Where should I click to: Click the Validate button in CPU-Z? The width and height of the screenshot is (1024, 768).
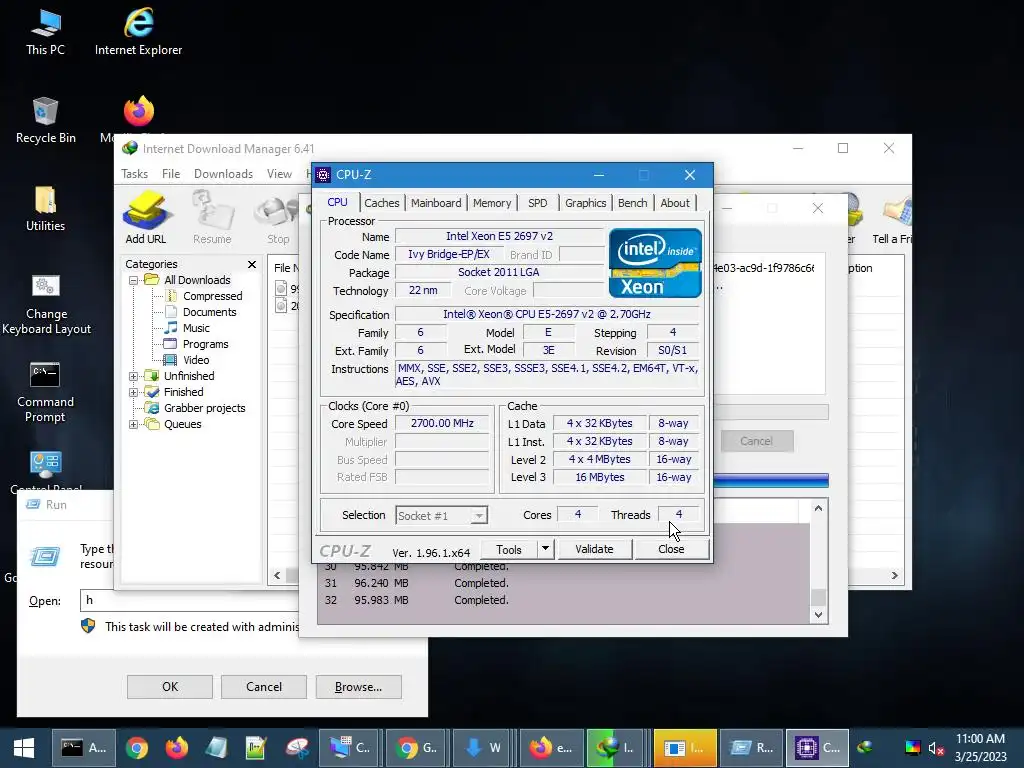click(594, 549)
